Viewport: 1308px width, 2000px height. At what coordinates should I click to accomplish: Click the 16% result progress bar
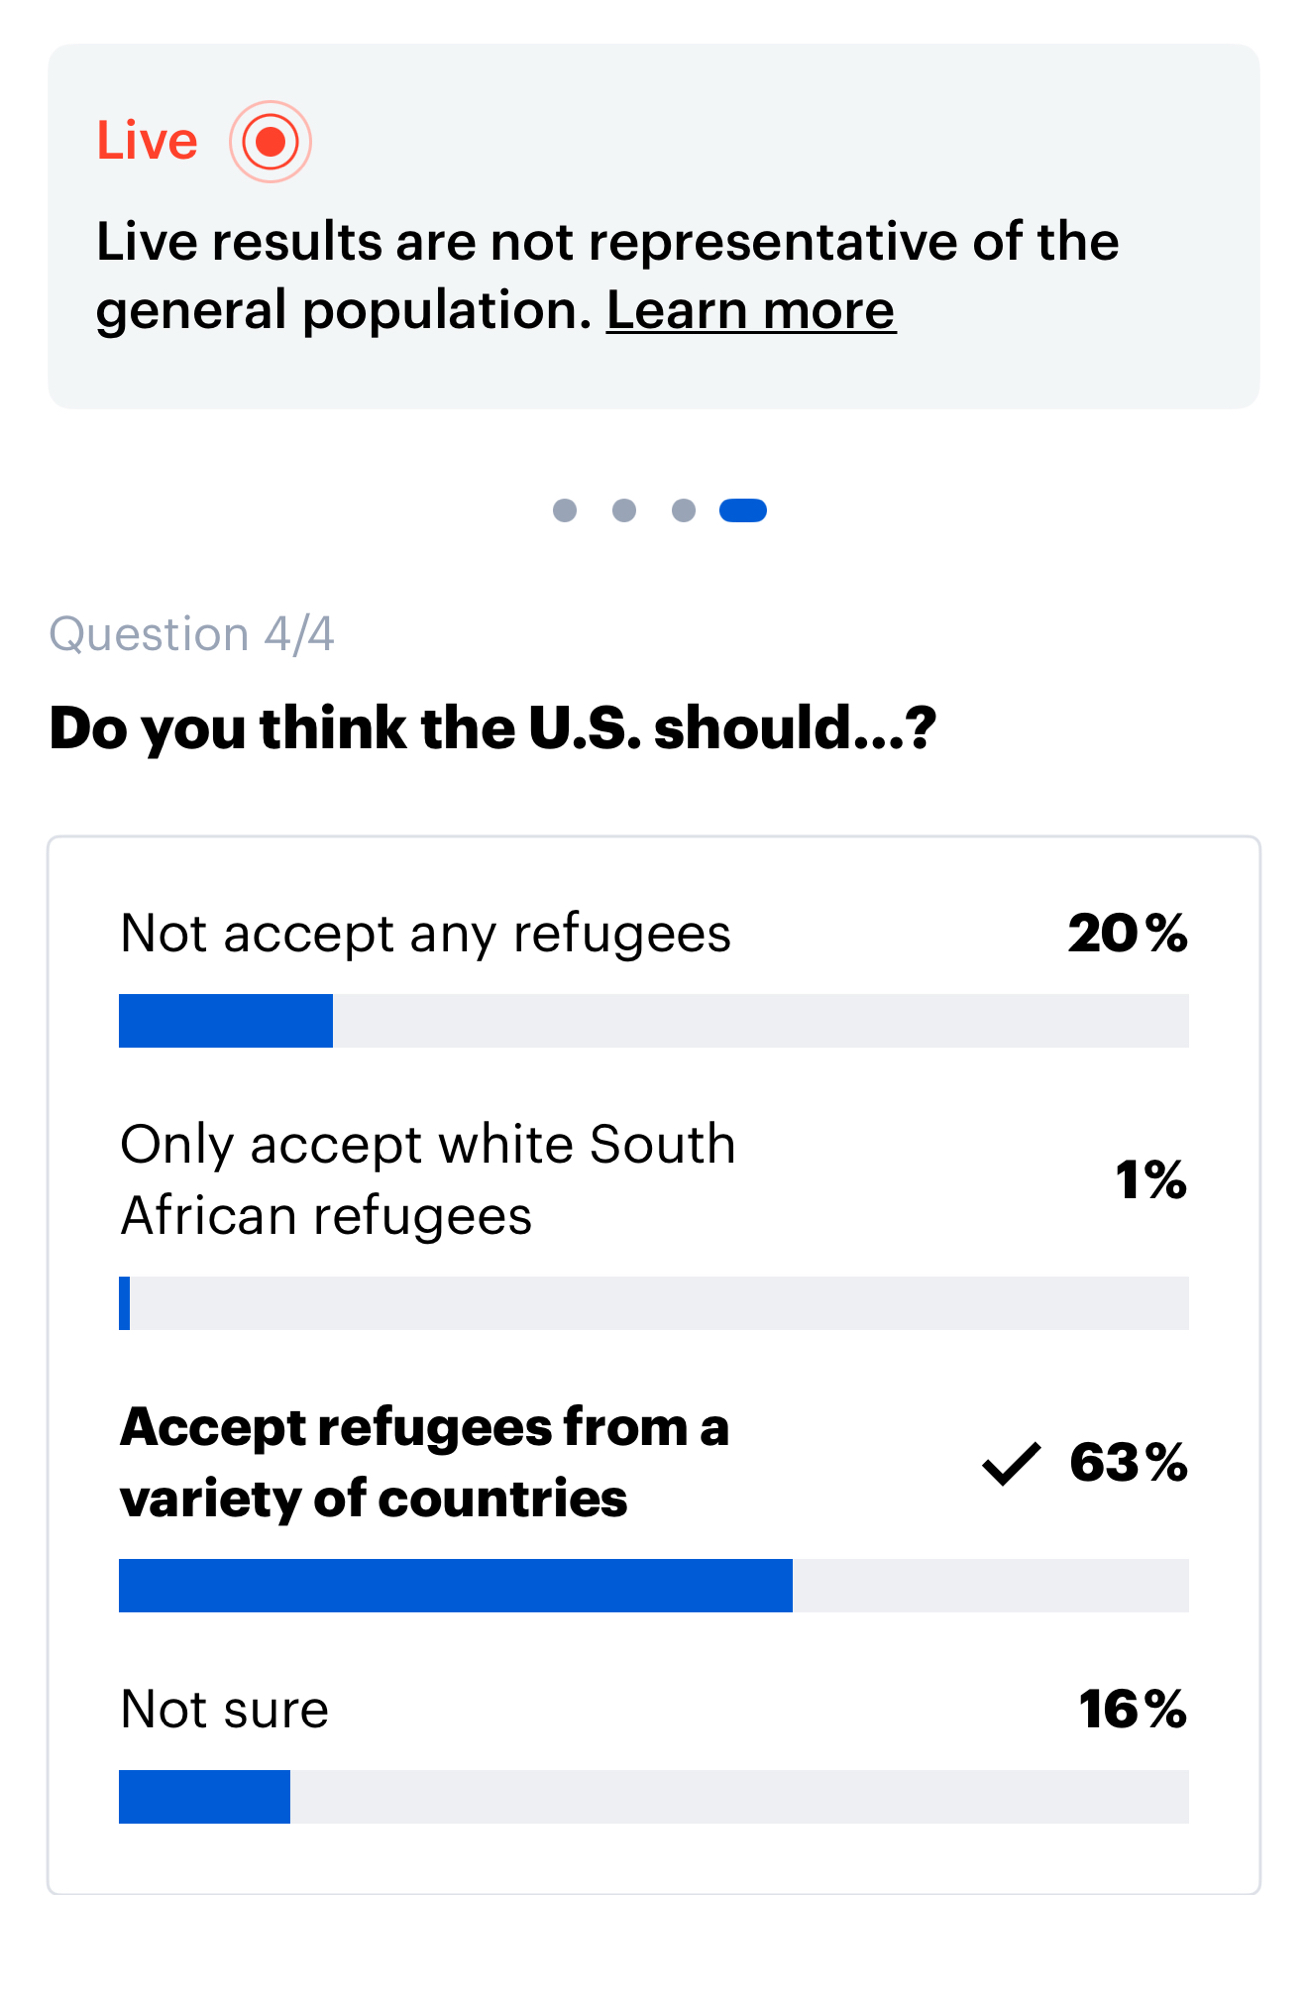[x=653, y=1797]
